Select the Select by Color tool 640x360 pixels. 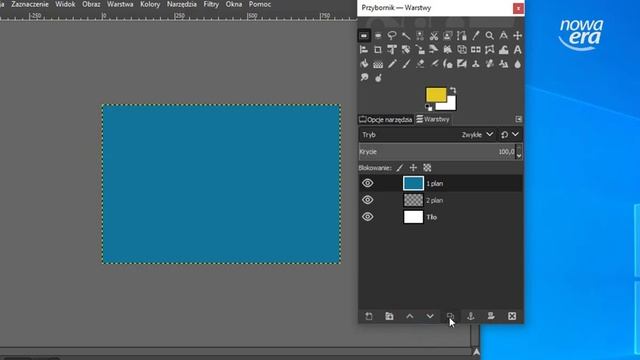click(420, 36)
